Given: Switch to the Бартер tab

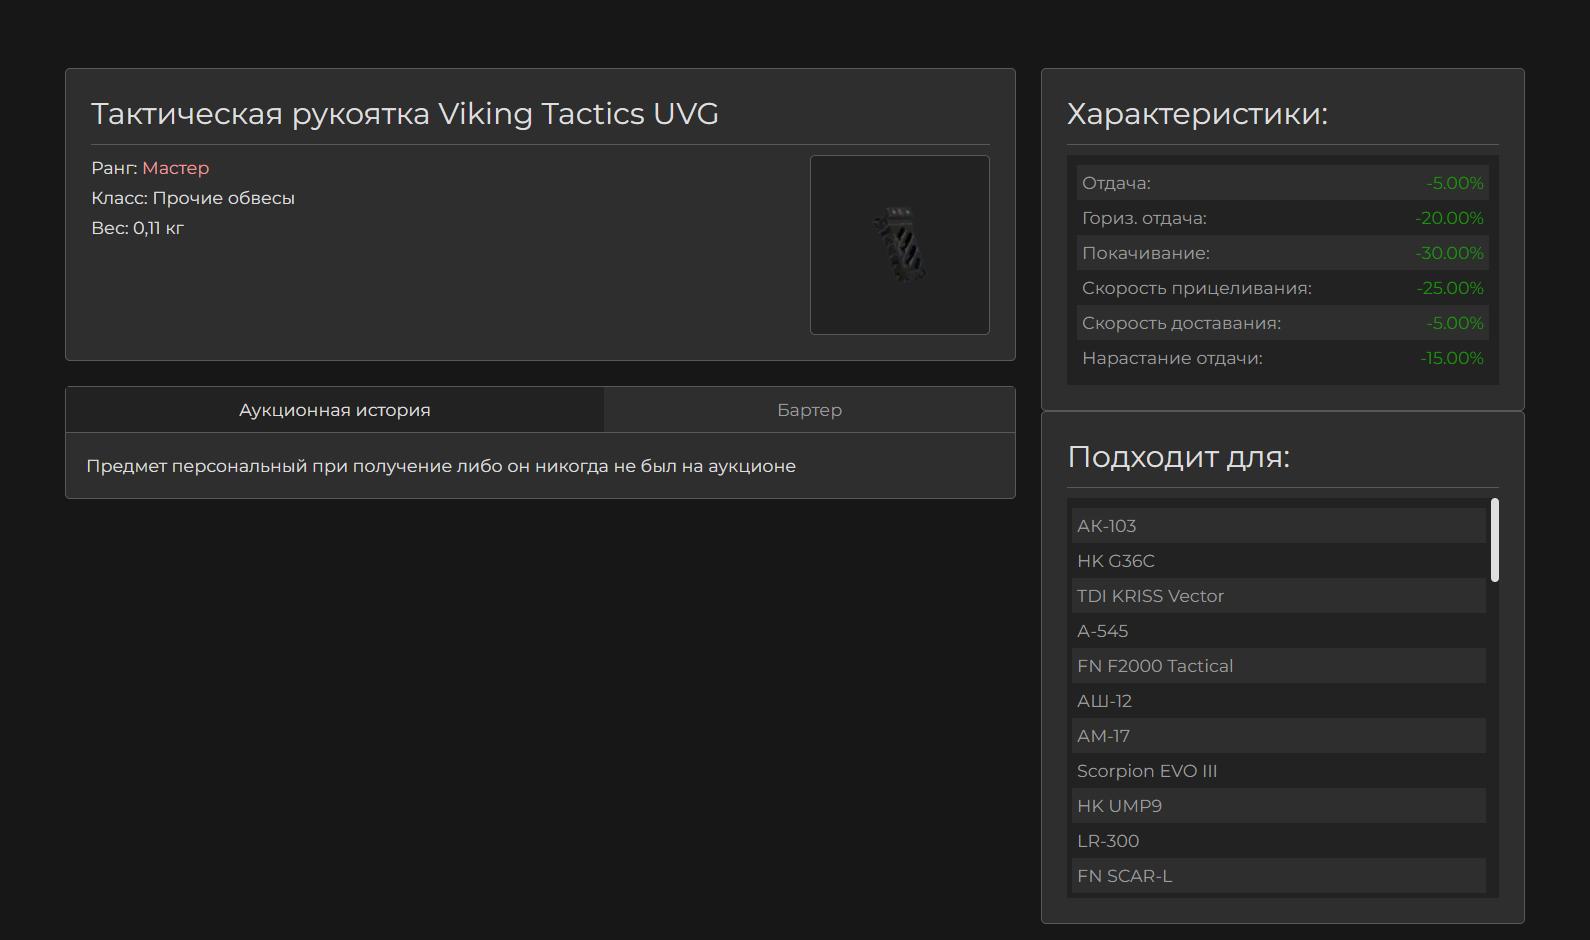Looking at the screenshot, I should pyautogui.click(x=810, y=410).
